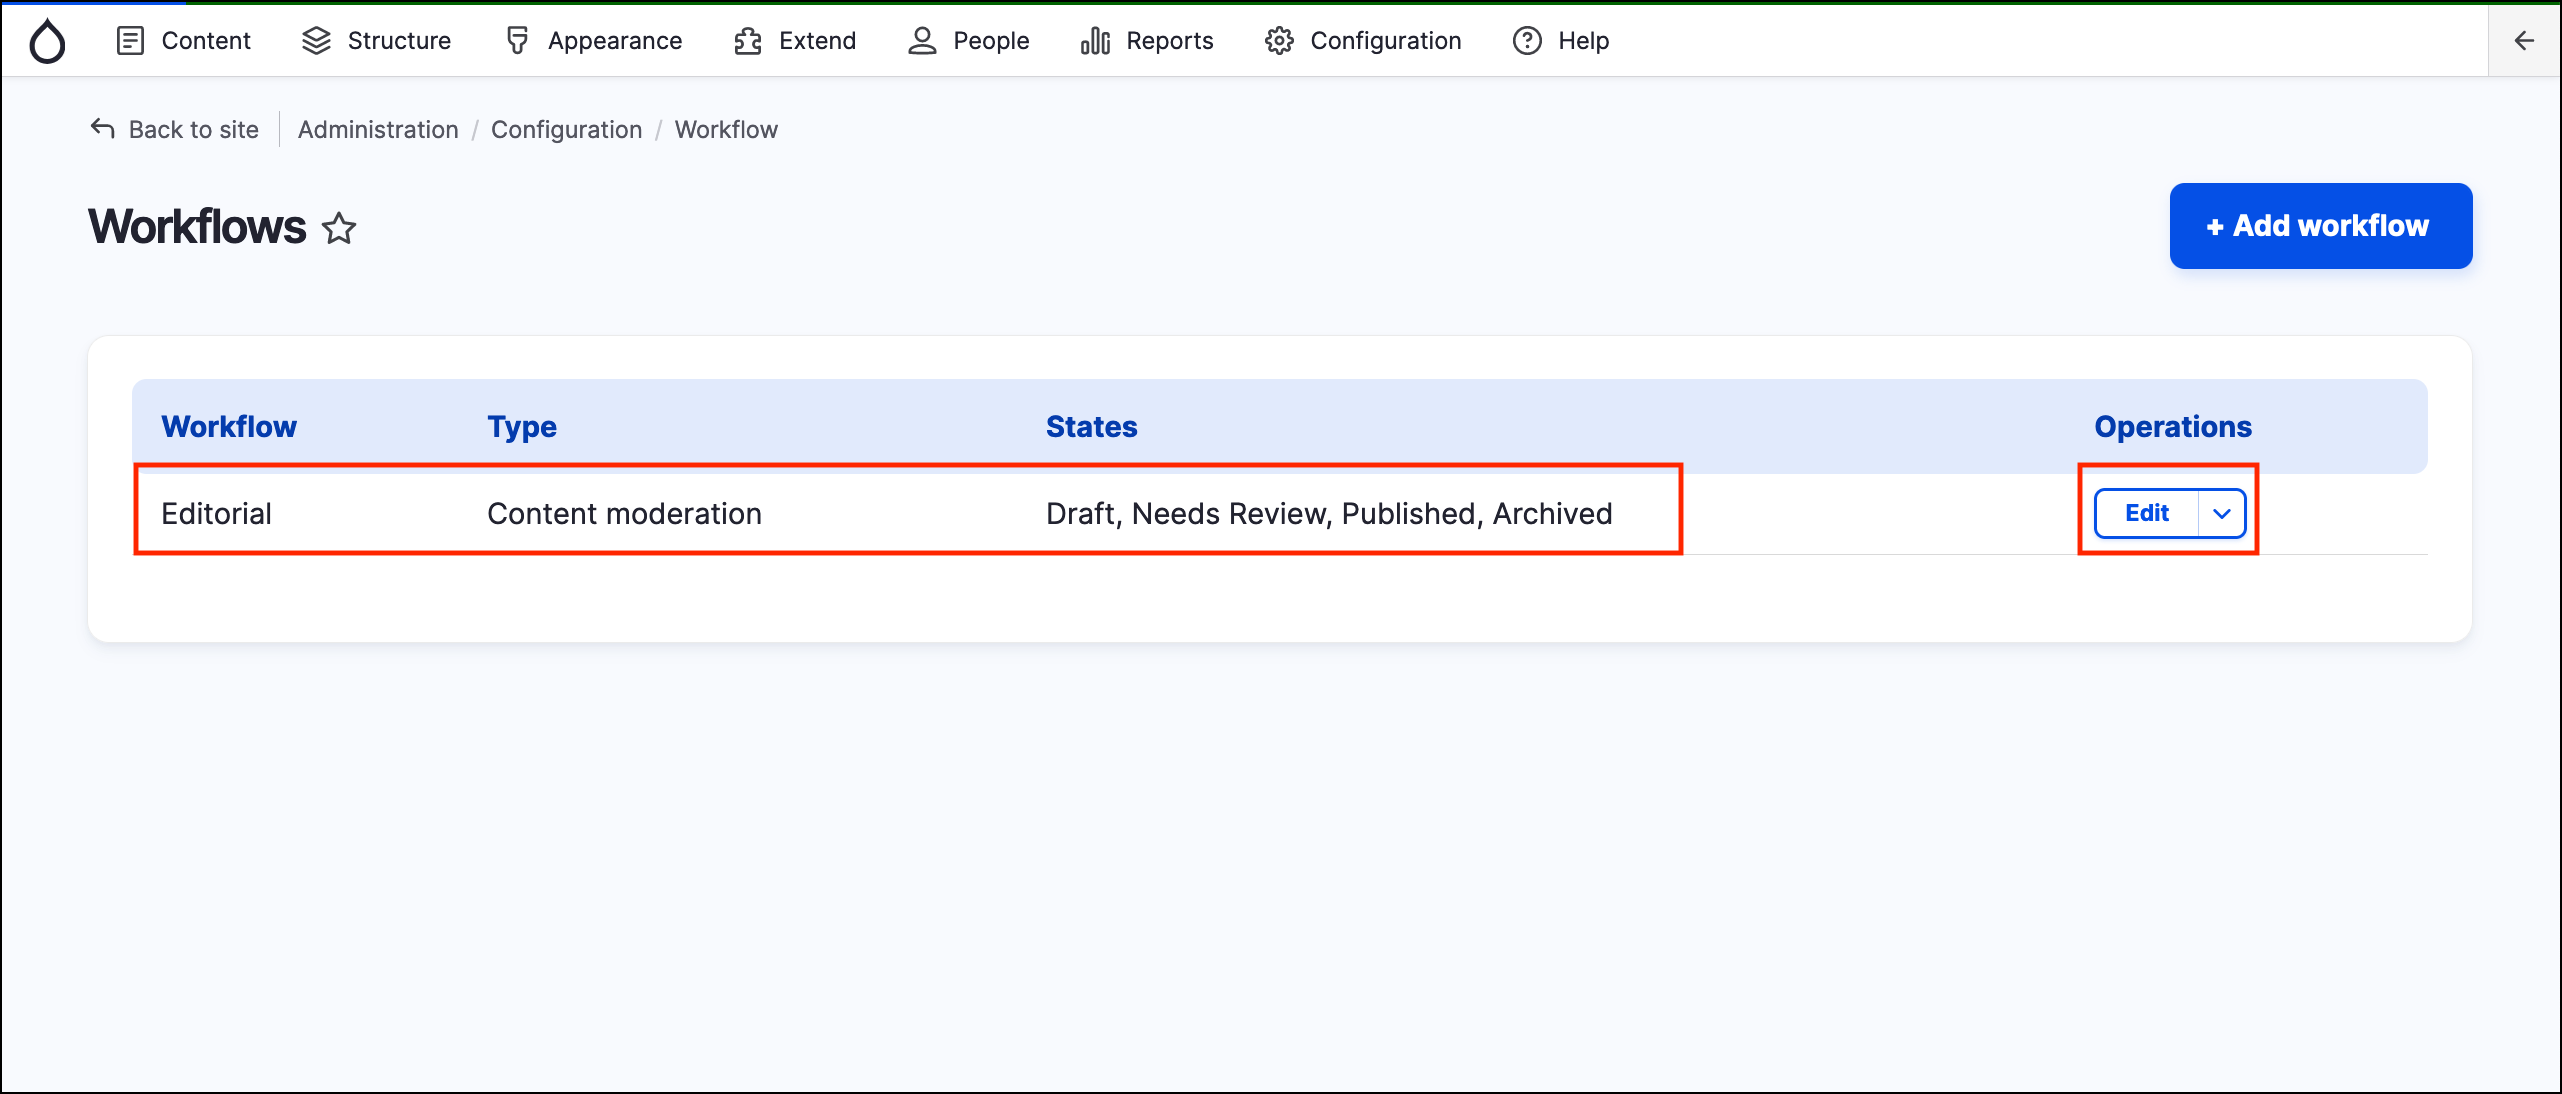Open the Configuration breadcrumb link
The height and width of the screenshot is (1094, 2562).
566,130
